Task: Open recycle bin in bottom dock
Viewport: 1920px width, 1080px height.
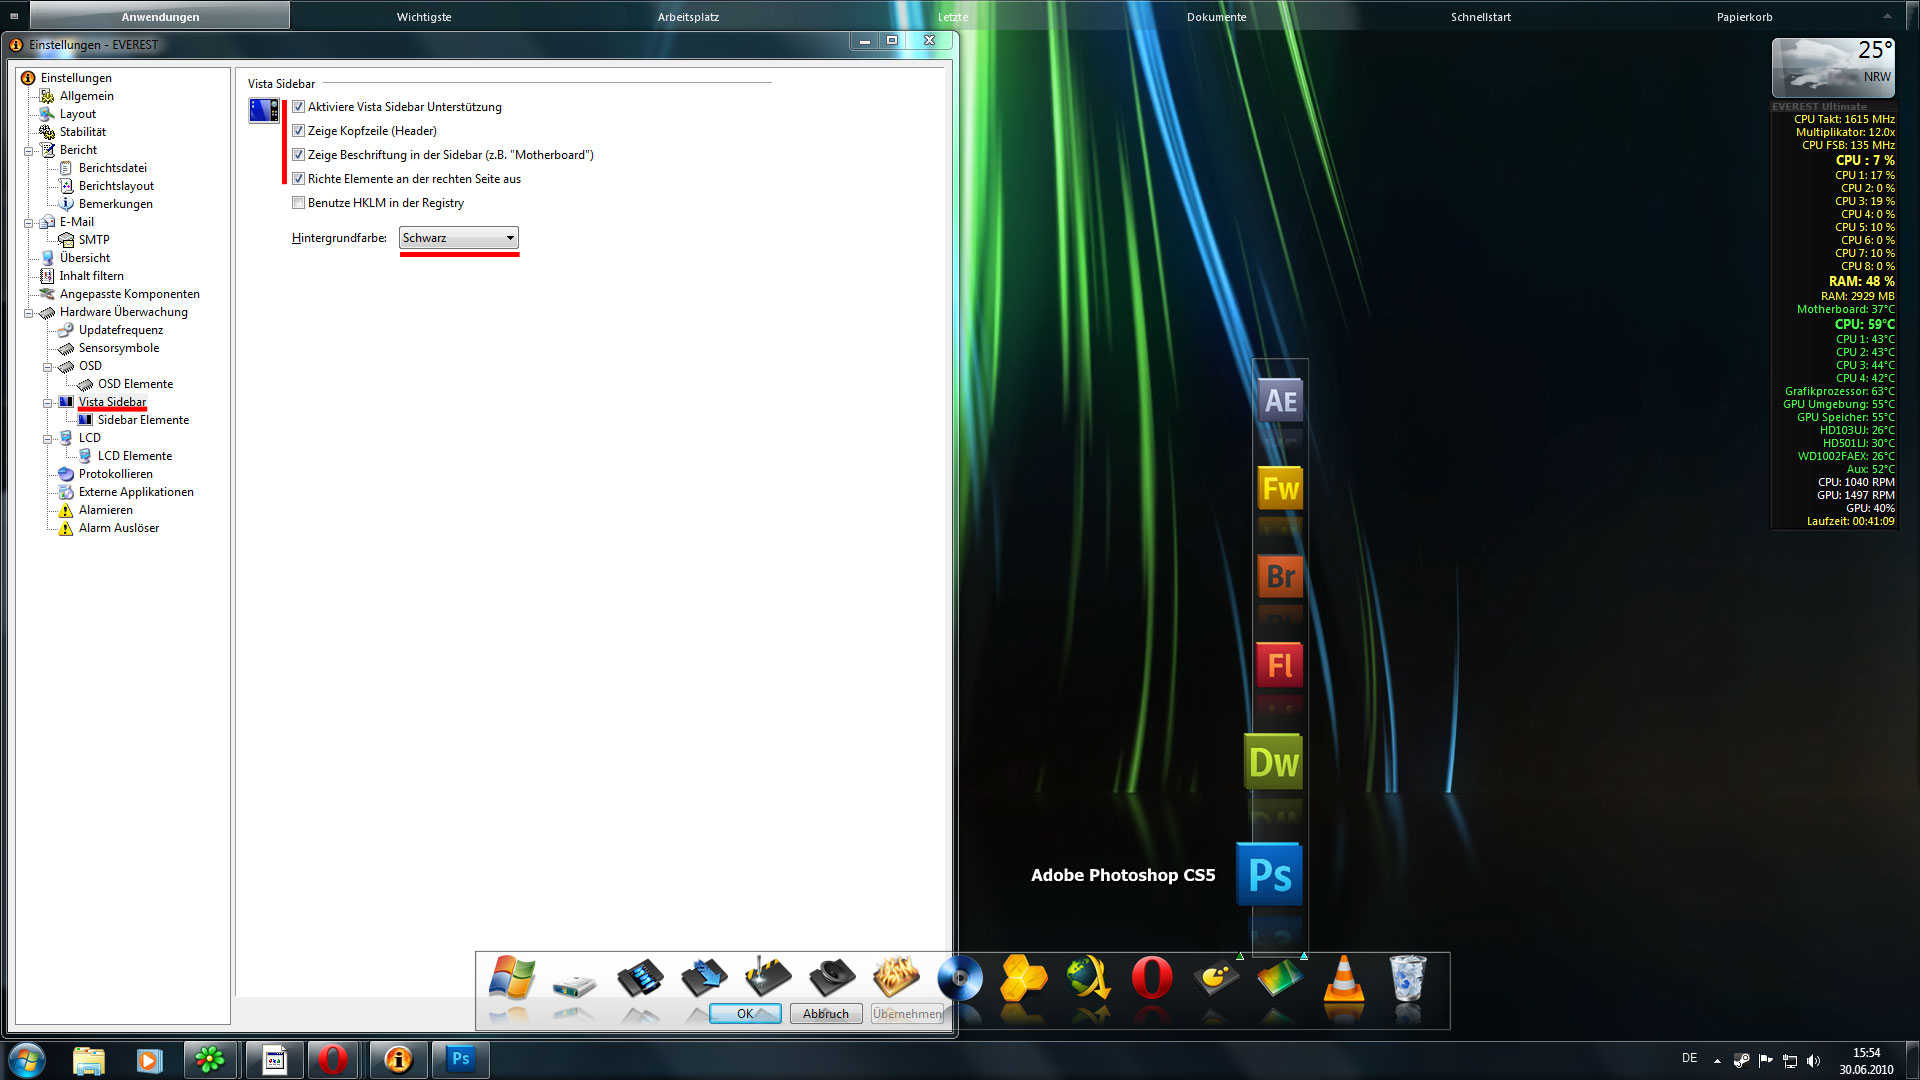Action: pyautogui.click(x=1407, y=978)
